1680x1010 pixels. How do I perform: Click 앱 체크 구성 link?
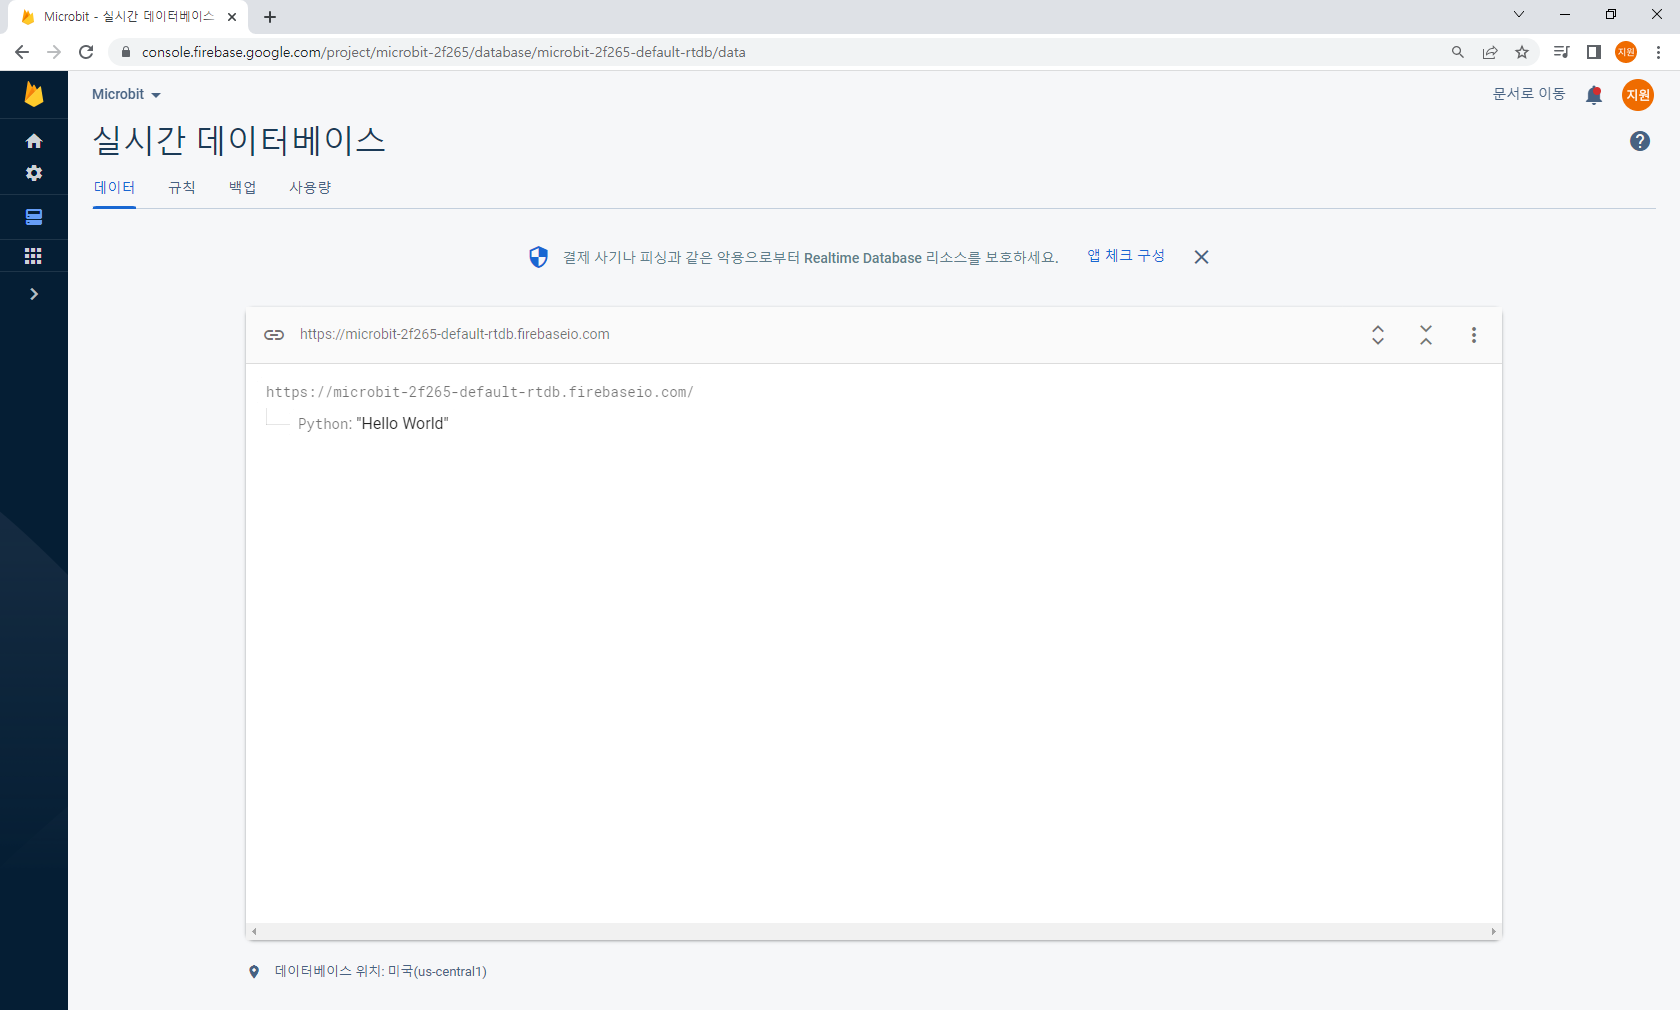pyautogui.click(x=1126, y=256)
